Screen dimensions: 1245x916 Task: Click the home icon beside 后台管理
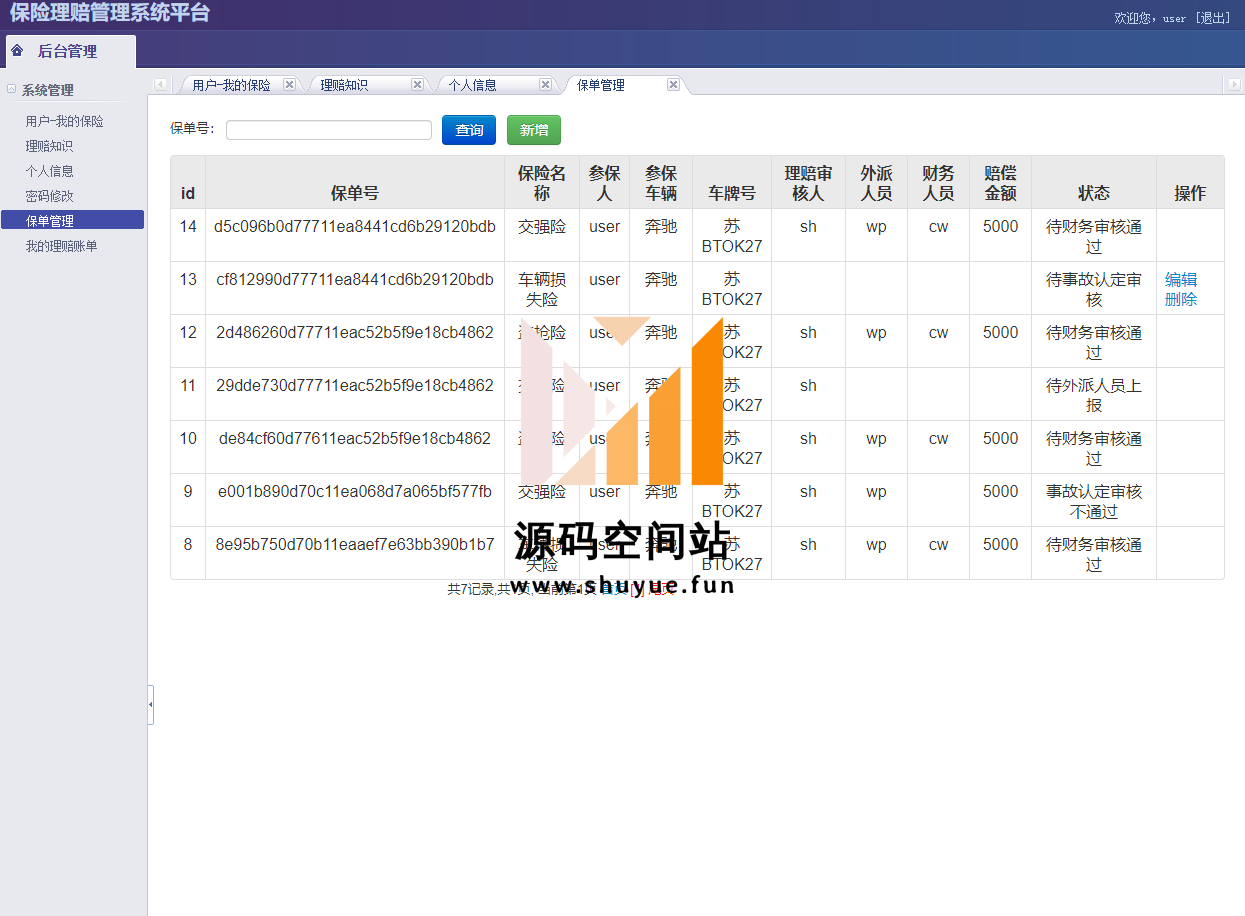click(17, 51)
